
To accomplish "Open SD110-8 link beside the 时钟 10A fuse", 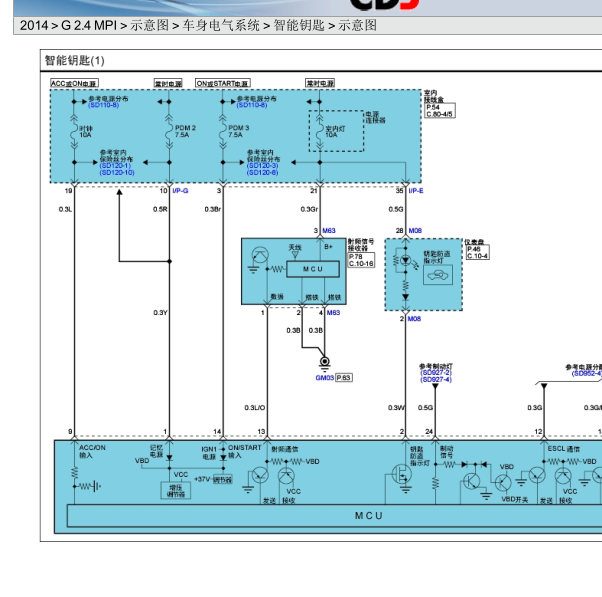I will (103, 105).
